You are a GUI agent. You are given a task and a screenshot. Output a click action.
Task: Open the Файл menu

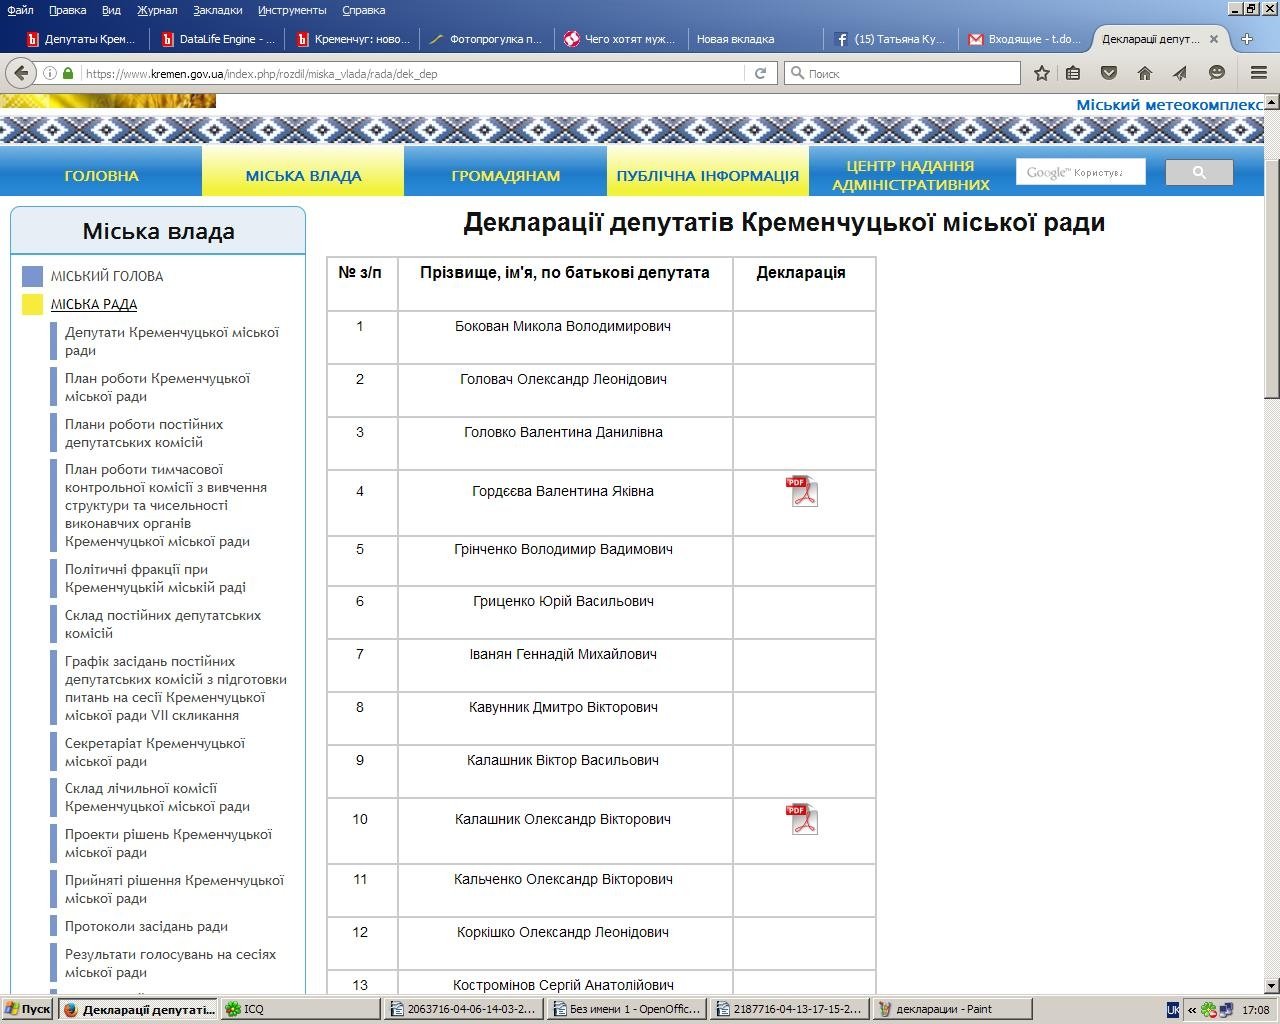click(x=20, y=10)
